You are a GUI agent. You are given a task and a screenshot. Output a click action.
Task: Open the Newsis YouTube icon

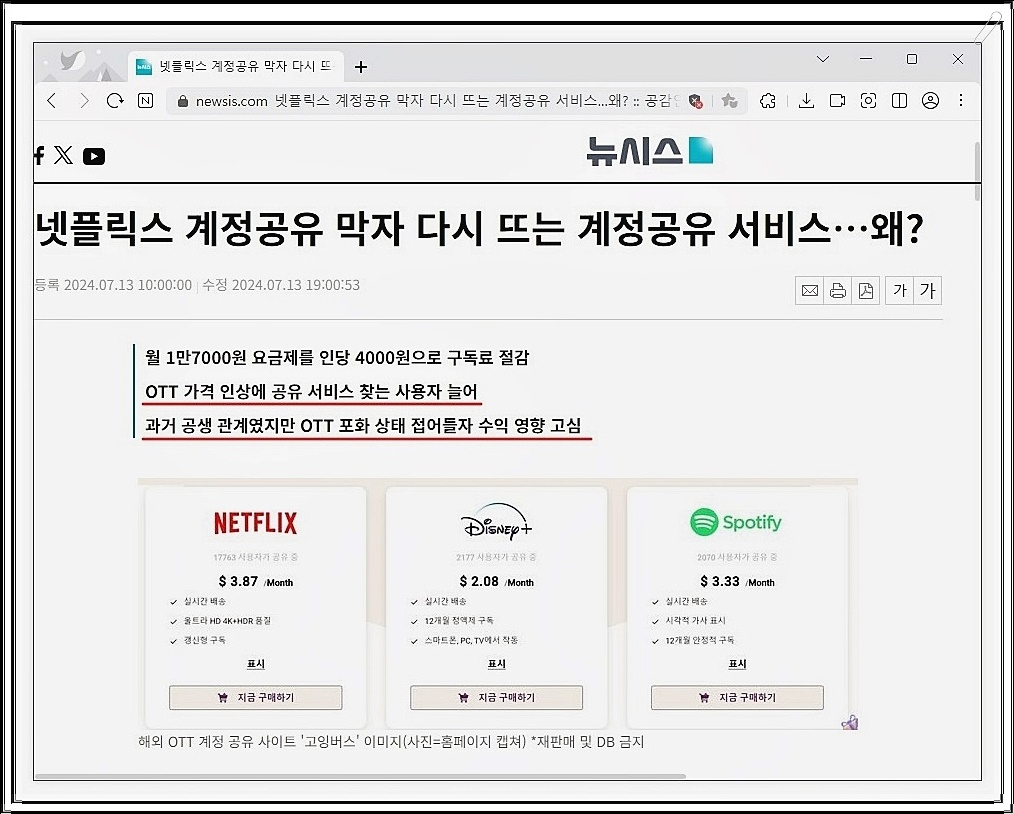[x=94, y=156]
